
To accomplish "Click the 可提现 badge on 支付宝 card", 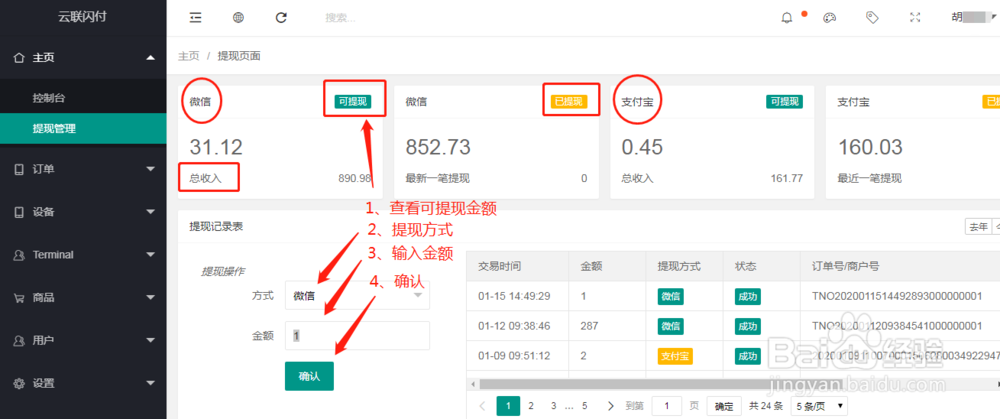I will [x=784, y=101].
